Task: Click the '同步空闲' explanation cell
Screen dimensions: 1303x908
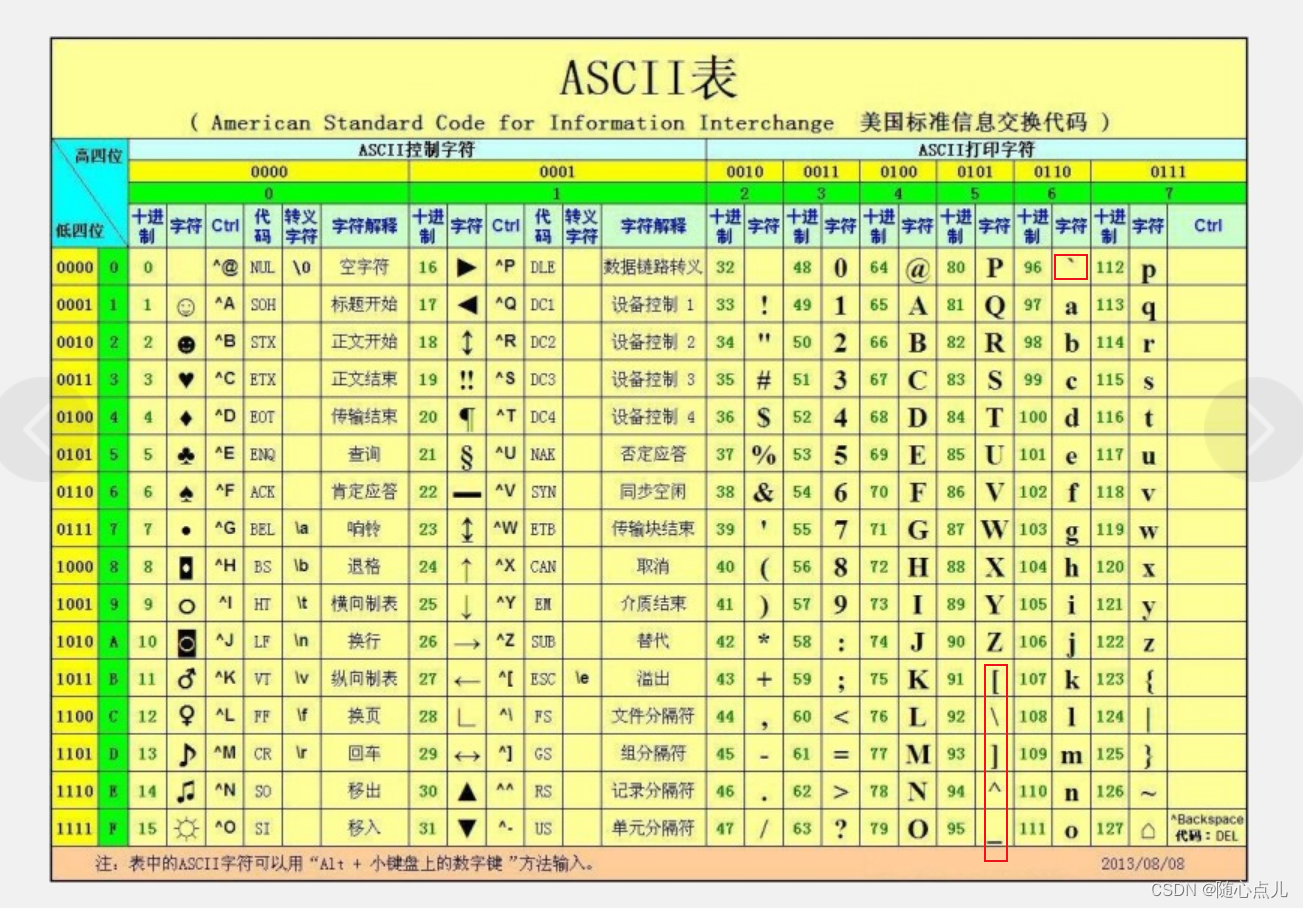Action: tap(653, 492)
